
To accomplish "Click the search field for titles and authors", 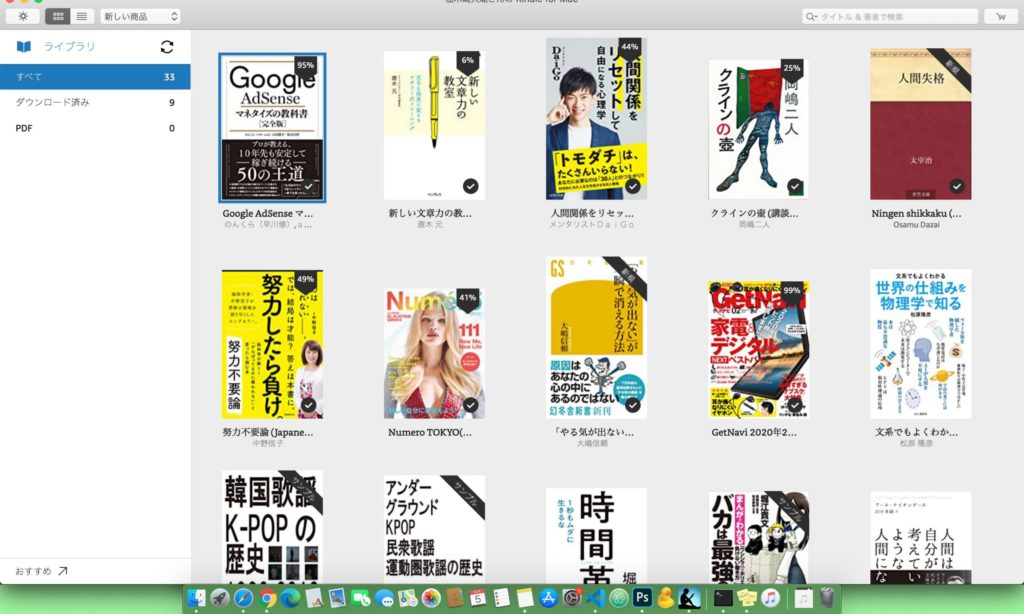I will pos(890,16).
